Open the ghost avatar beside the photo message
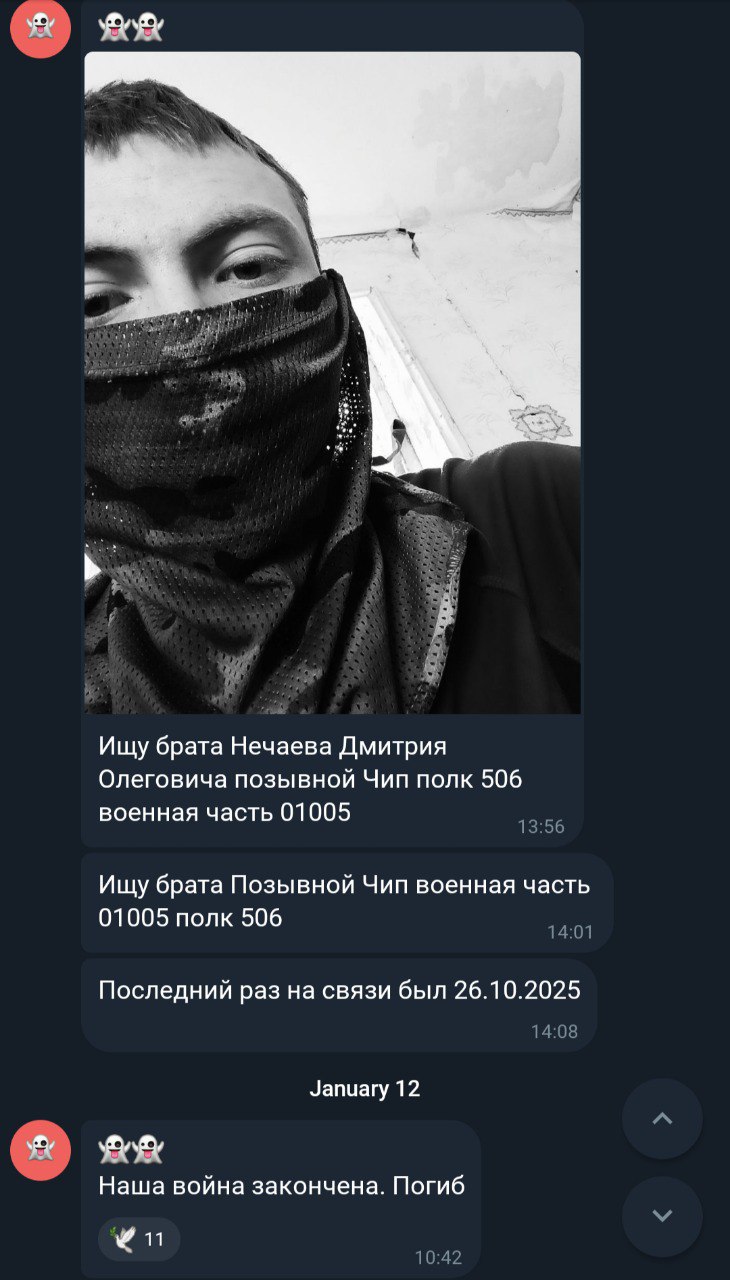The image size is (730, 1280). 40,28
